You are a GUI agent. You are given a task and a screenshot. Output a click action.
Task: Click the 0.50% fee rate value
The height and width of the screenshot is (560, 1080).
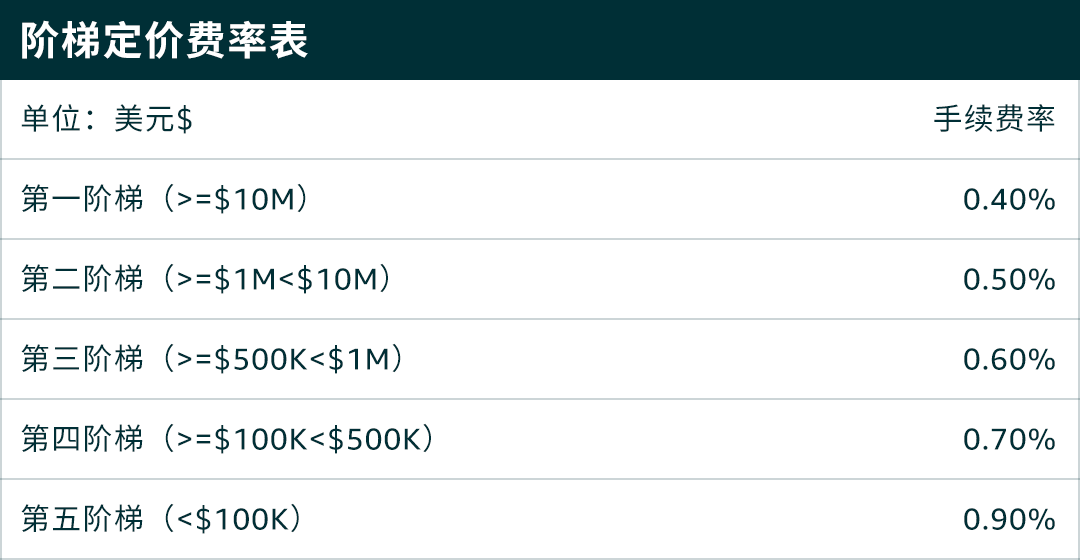(1009, 280)
